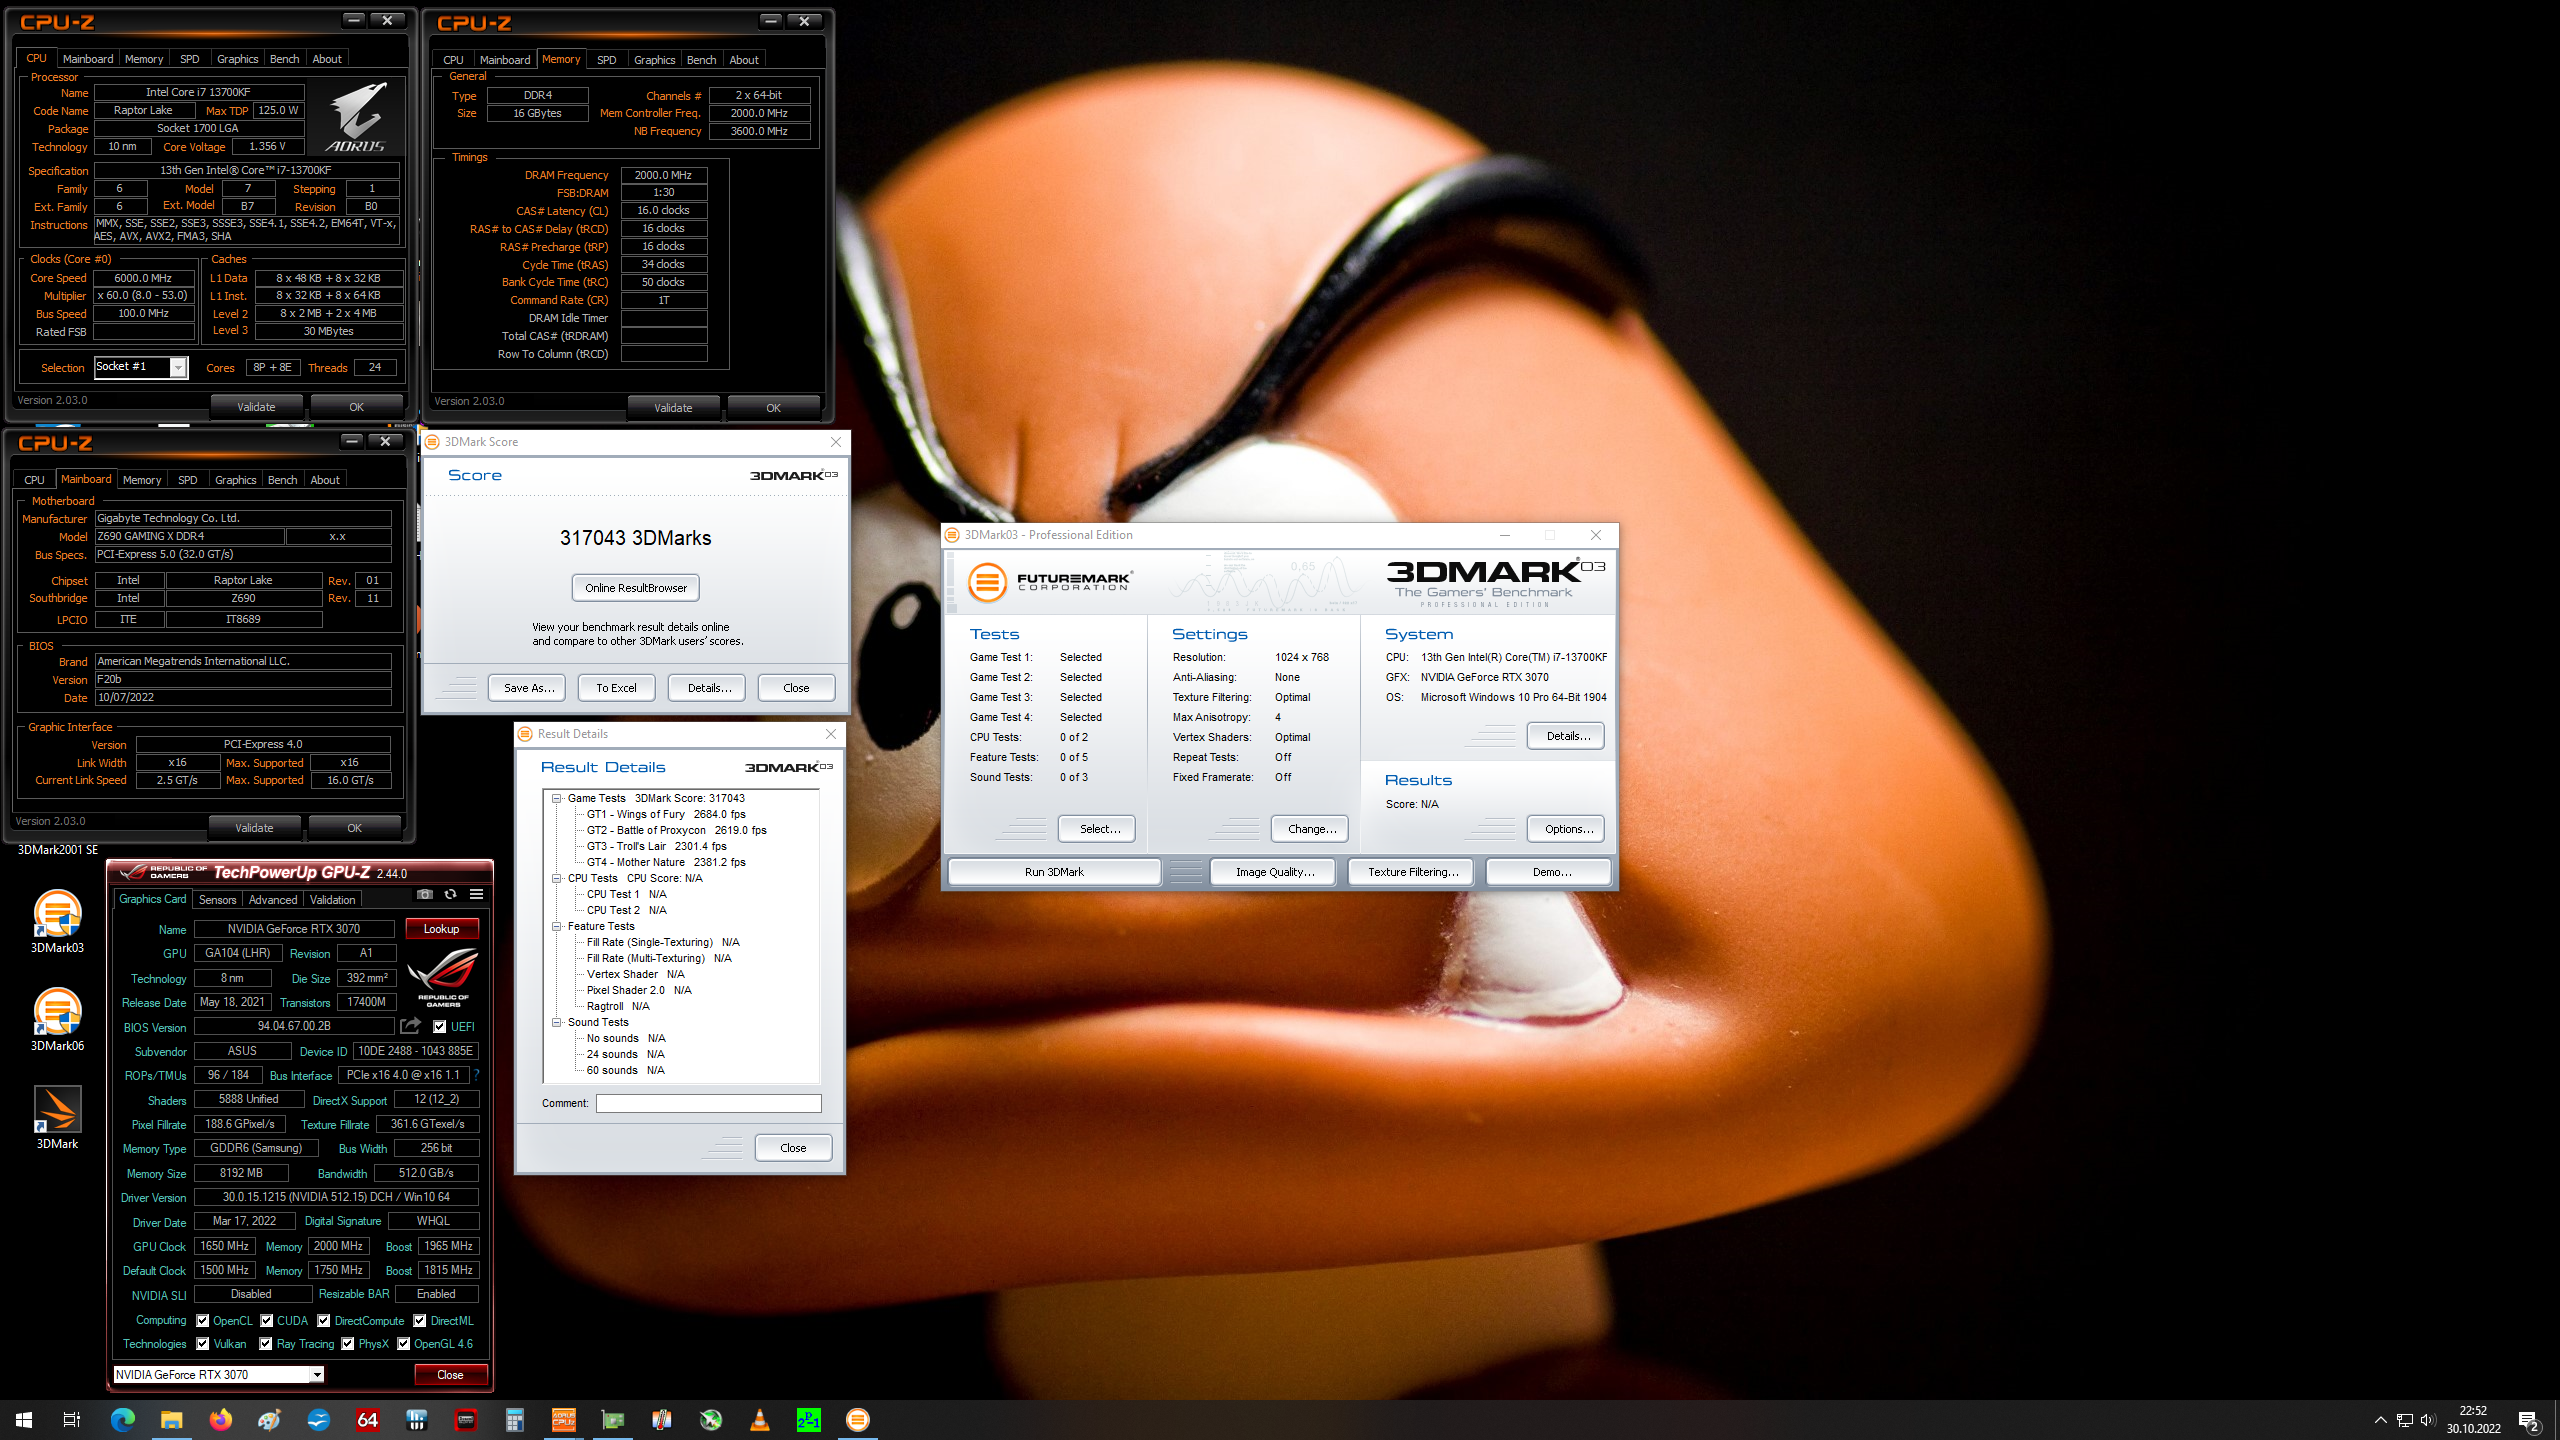Switch to Sensors tab in GPU-Z

(x=217, y=899)
